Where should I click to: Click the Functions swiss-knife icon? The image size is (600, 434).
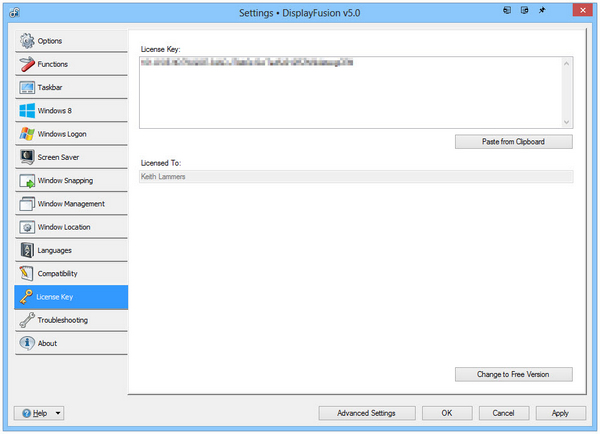pyautogui.click(x=27, y=64)
